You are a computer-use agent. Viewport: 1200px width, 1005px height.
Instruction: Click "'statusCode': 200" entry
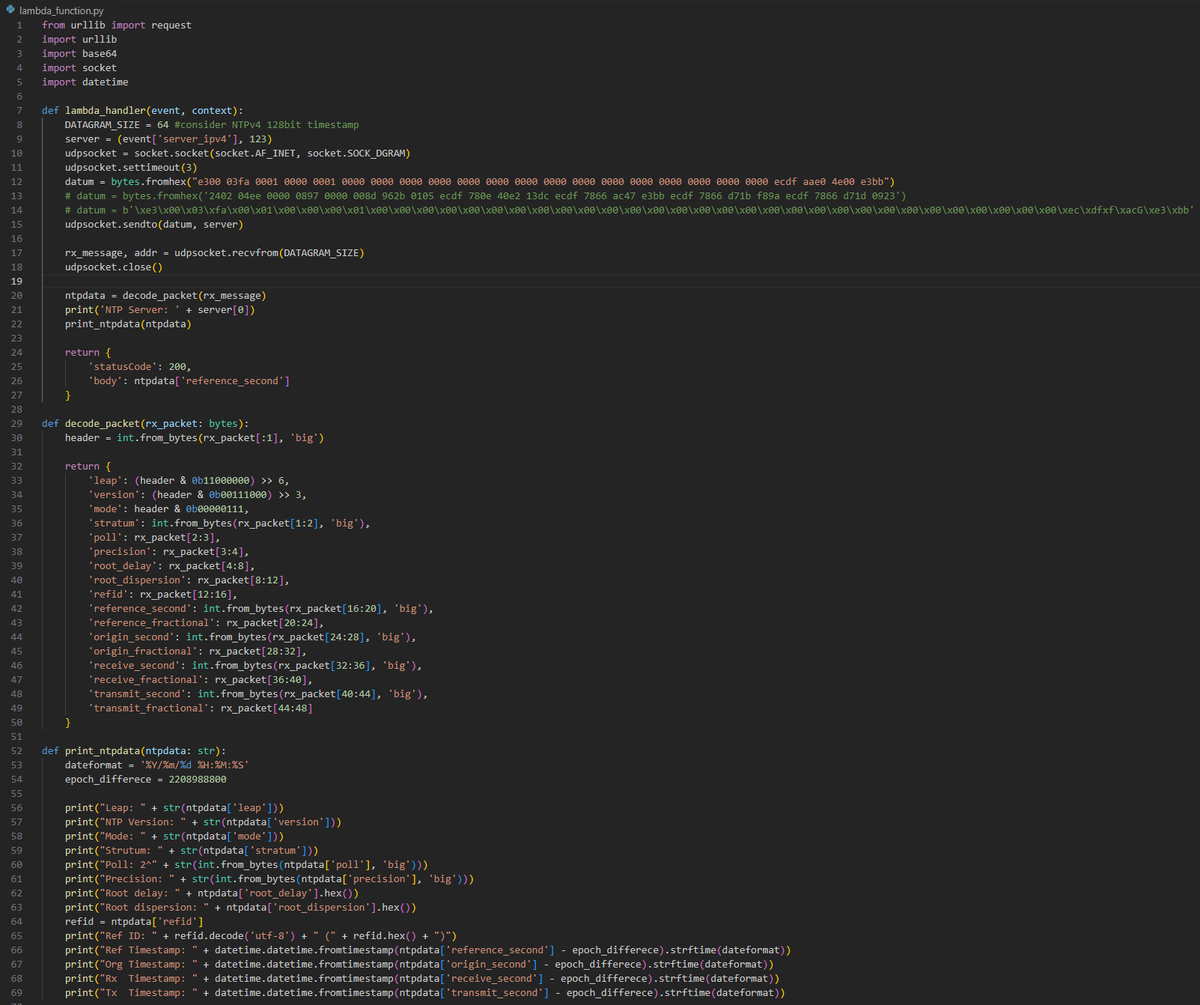(x=140, y=366)
